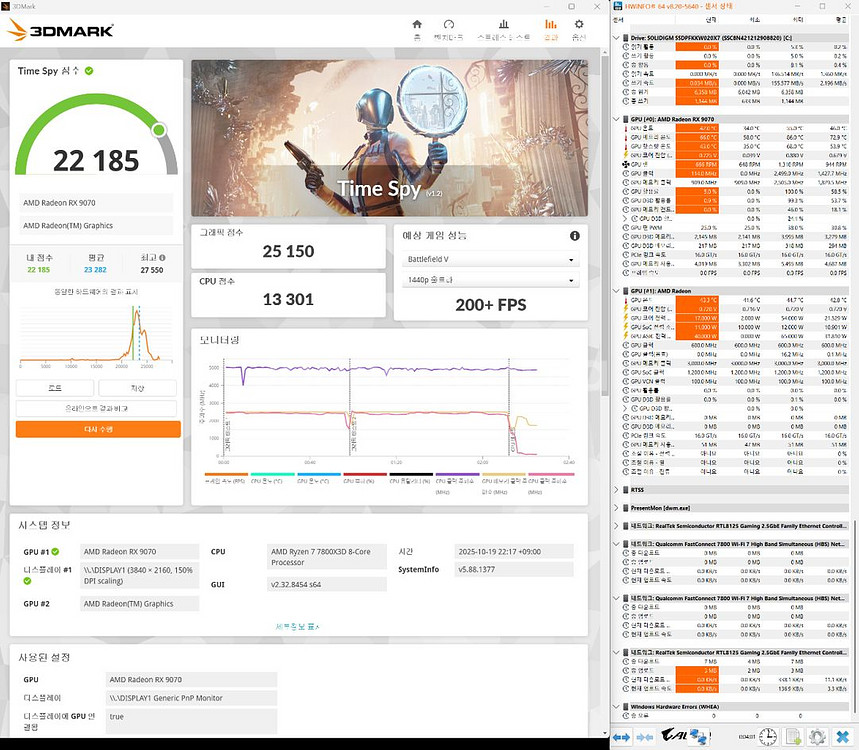Click the orange run again button
The image size is (859, 750).
point(98,429)
